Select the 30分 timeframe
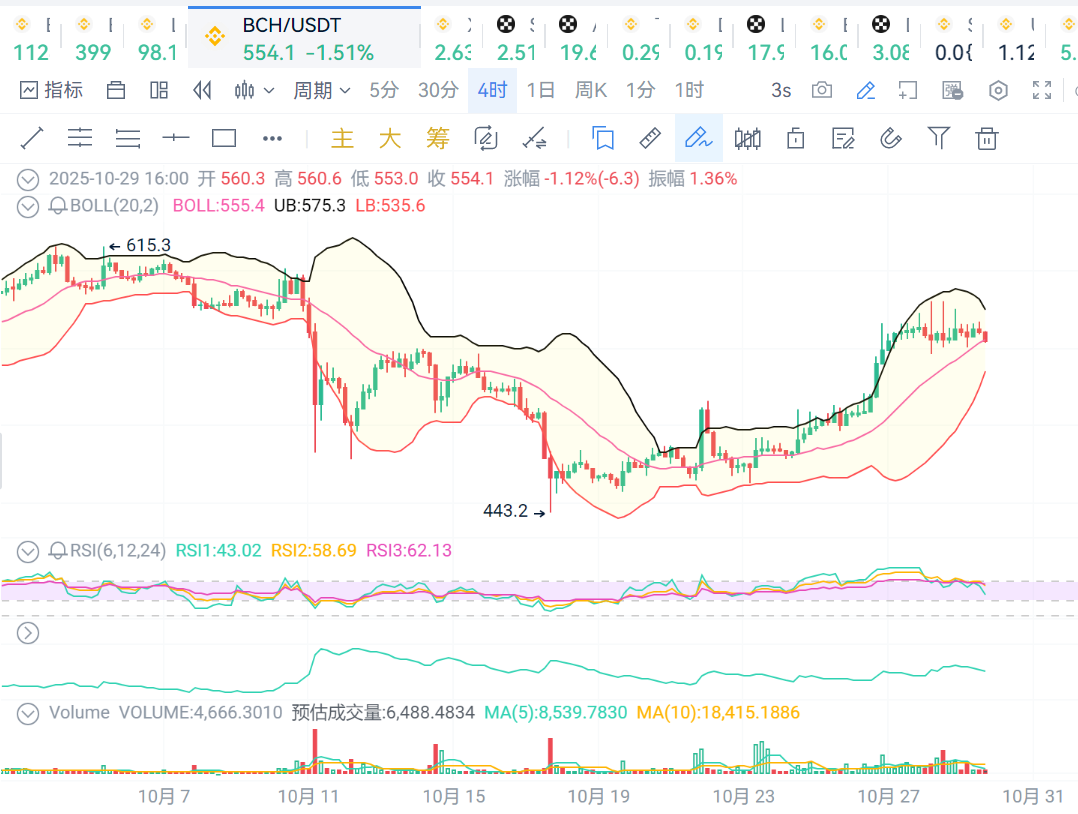 point(438,90)
